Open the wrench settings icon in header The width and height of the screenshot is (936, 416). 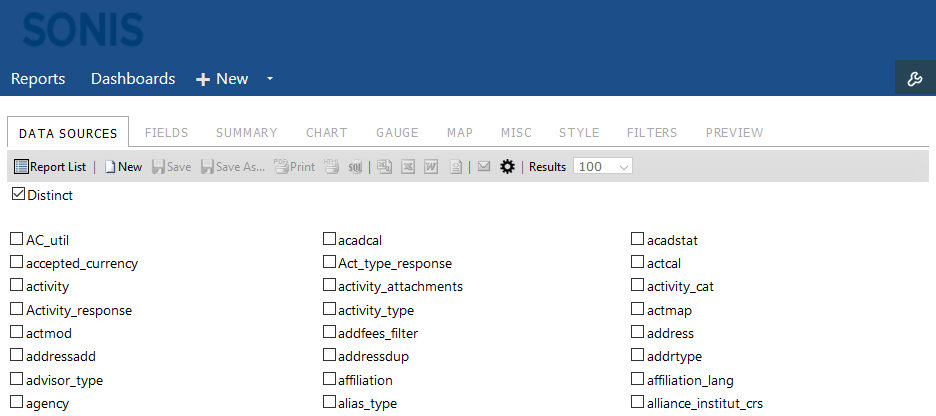point(915,78)
